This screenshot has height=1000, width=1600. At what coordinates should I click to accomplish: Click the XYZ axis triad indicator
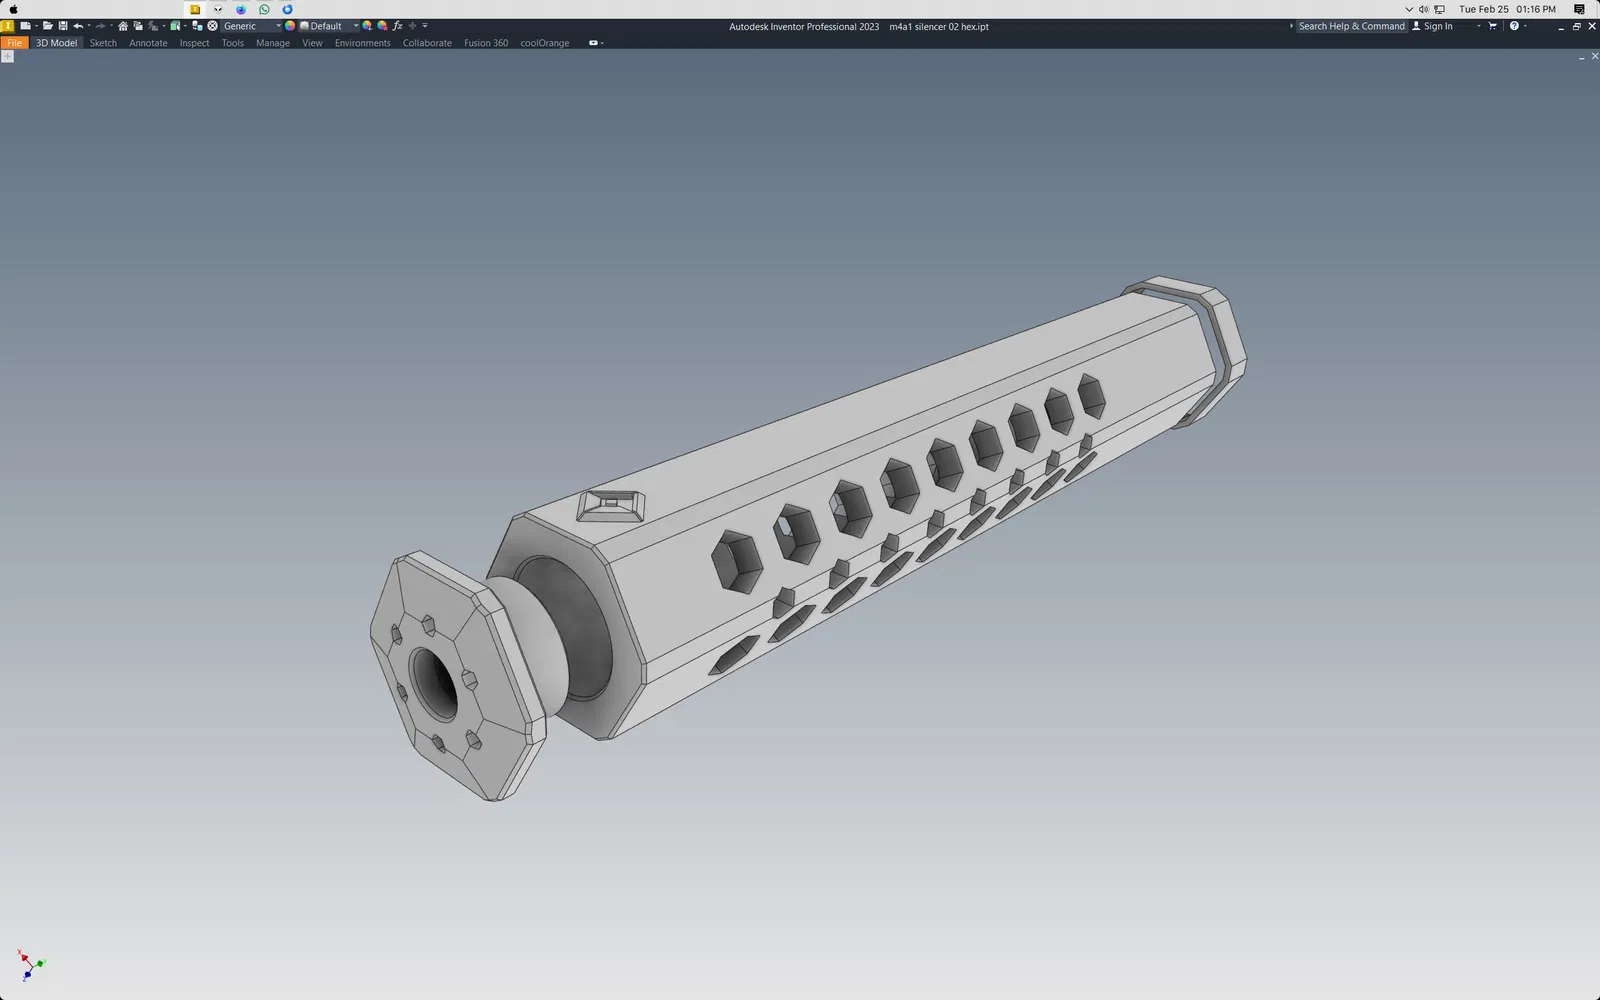tap(30, 966)
